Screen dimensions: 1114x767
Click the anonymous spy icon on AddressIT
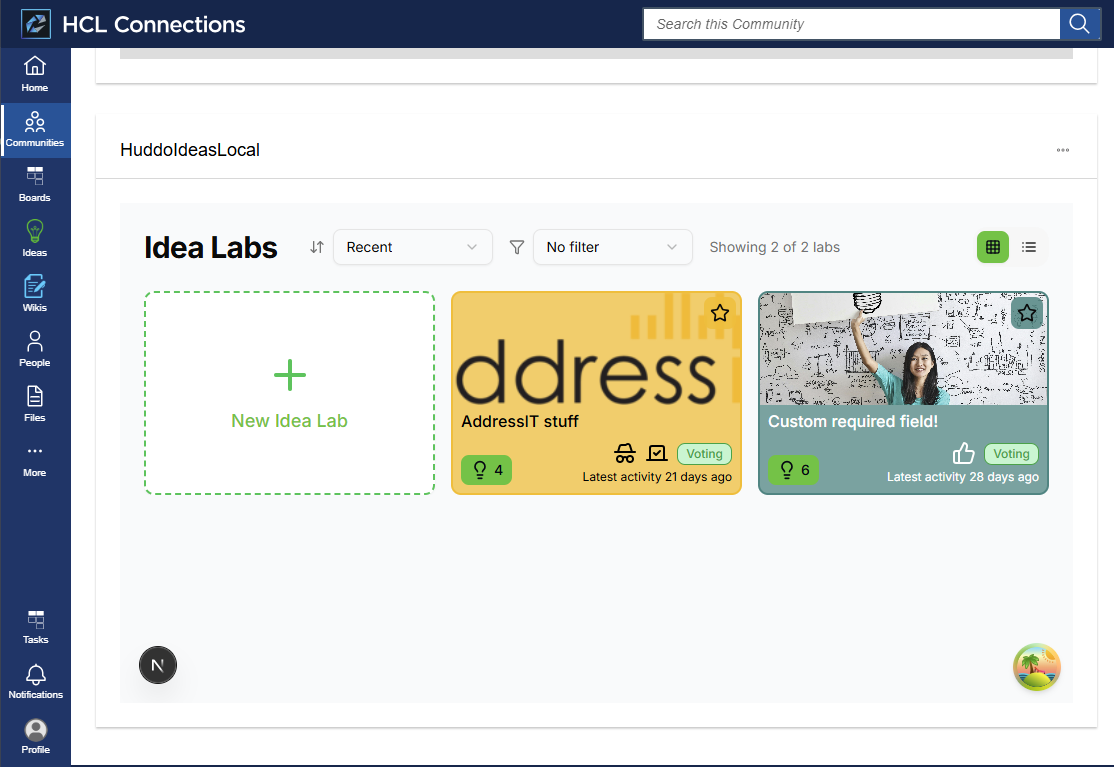[x=625, y=453]
